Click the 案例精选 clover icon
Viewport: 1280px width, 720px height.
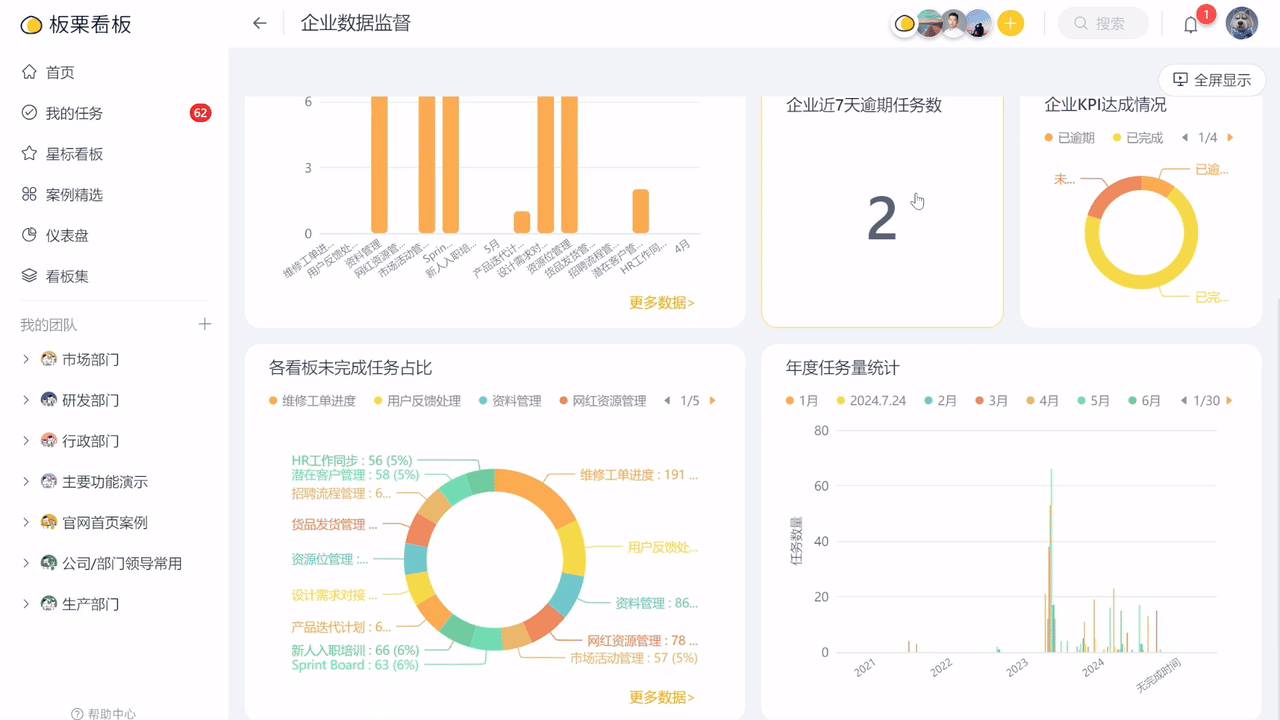click(29, 195)
